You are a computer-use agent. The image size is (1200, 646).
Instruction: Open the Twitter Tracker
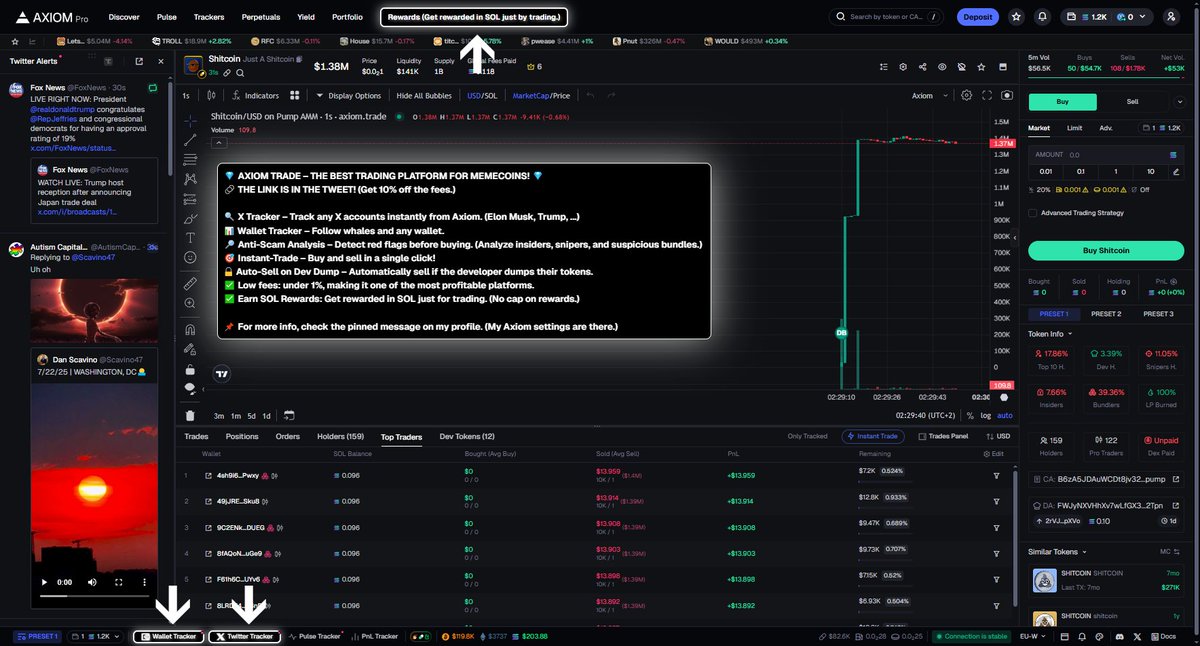coord(244,636)
